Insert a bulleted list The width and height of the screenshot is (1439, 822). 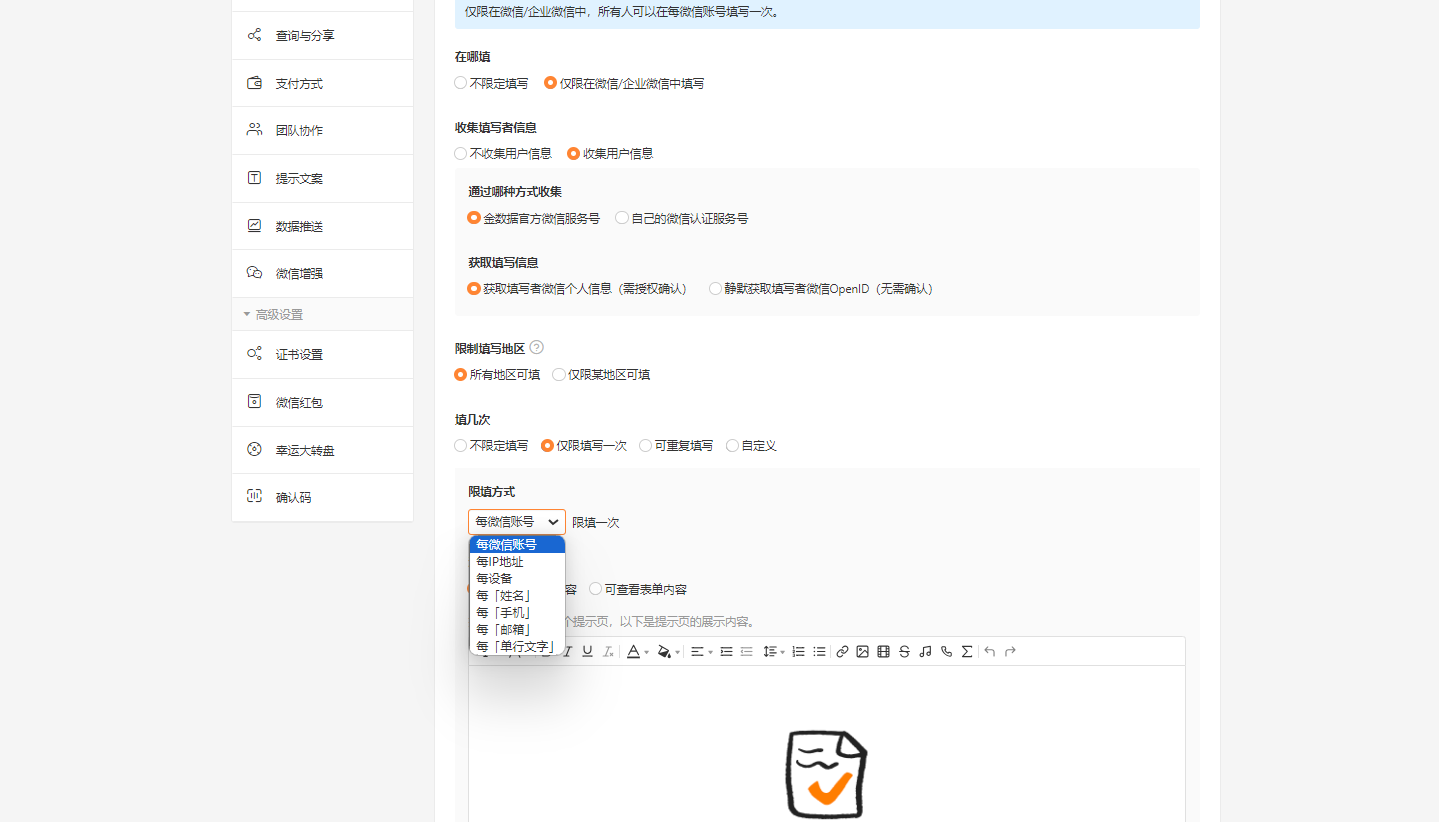tap(819, 651)
